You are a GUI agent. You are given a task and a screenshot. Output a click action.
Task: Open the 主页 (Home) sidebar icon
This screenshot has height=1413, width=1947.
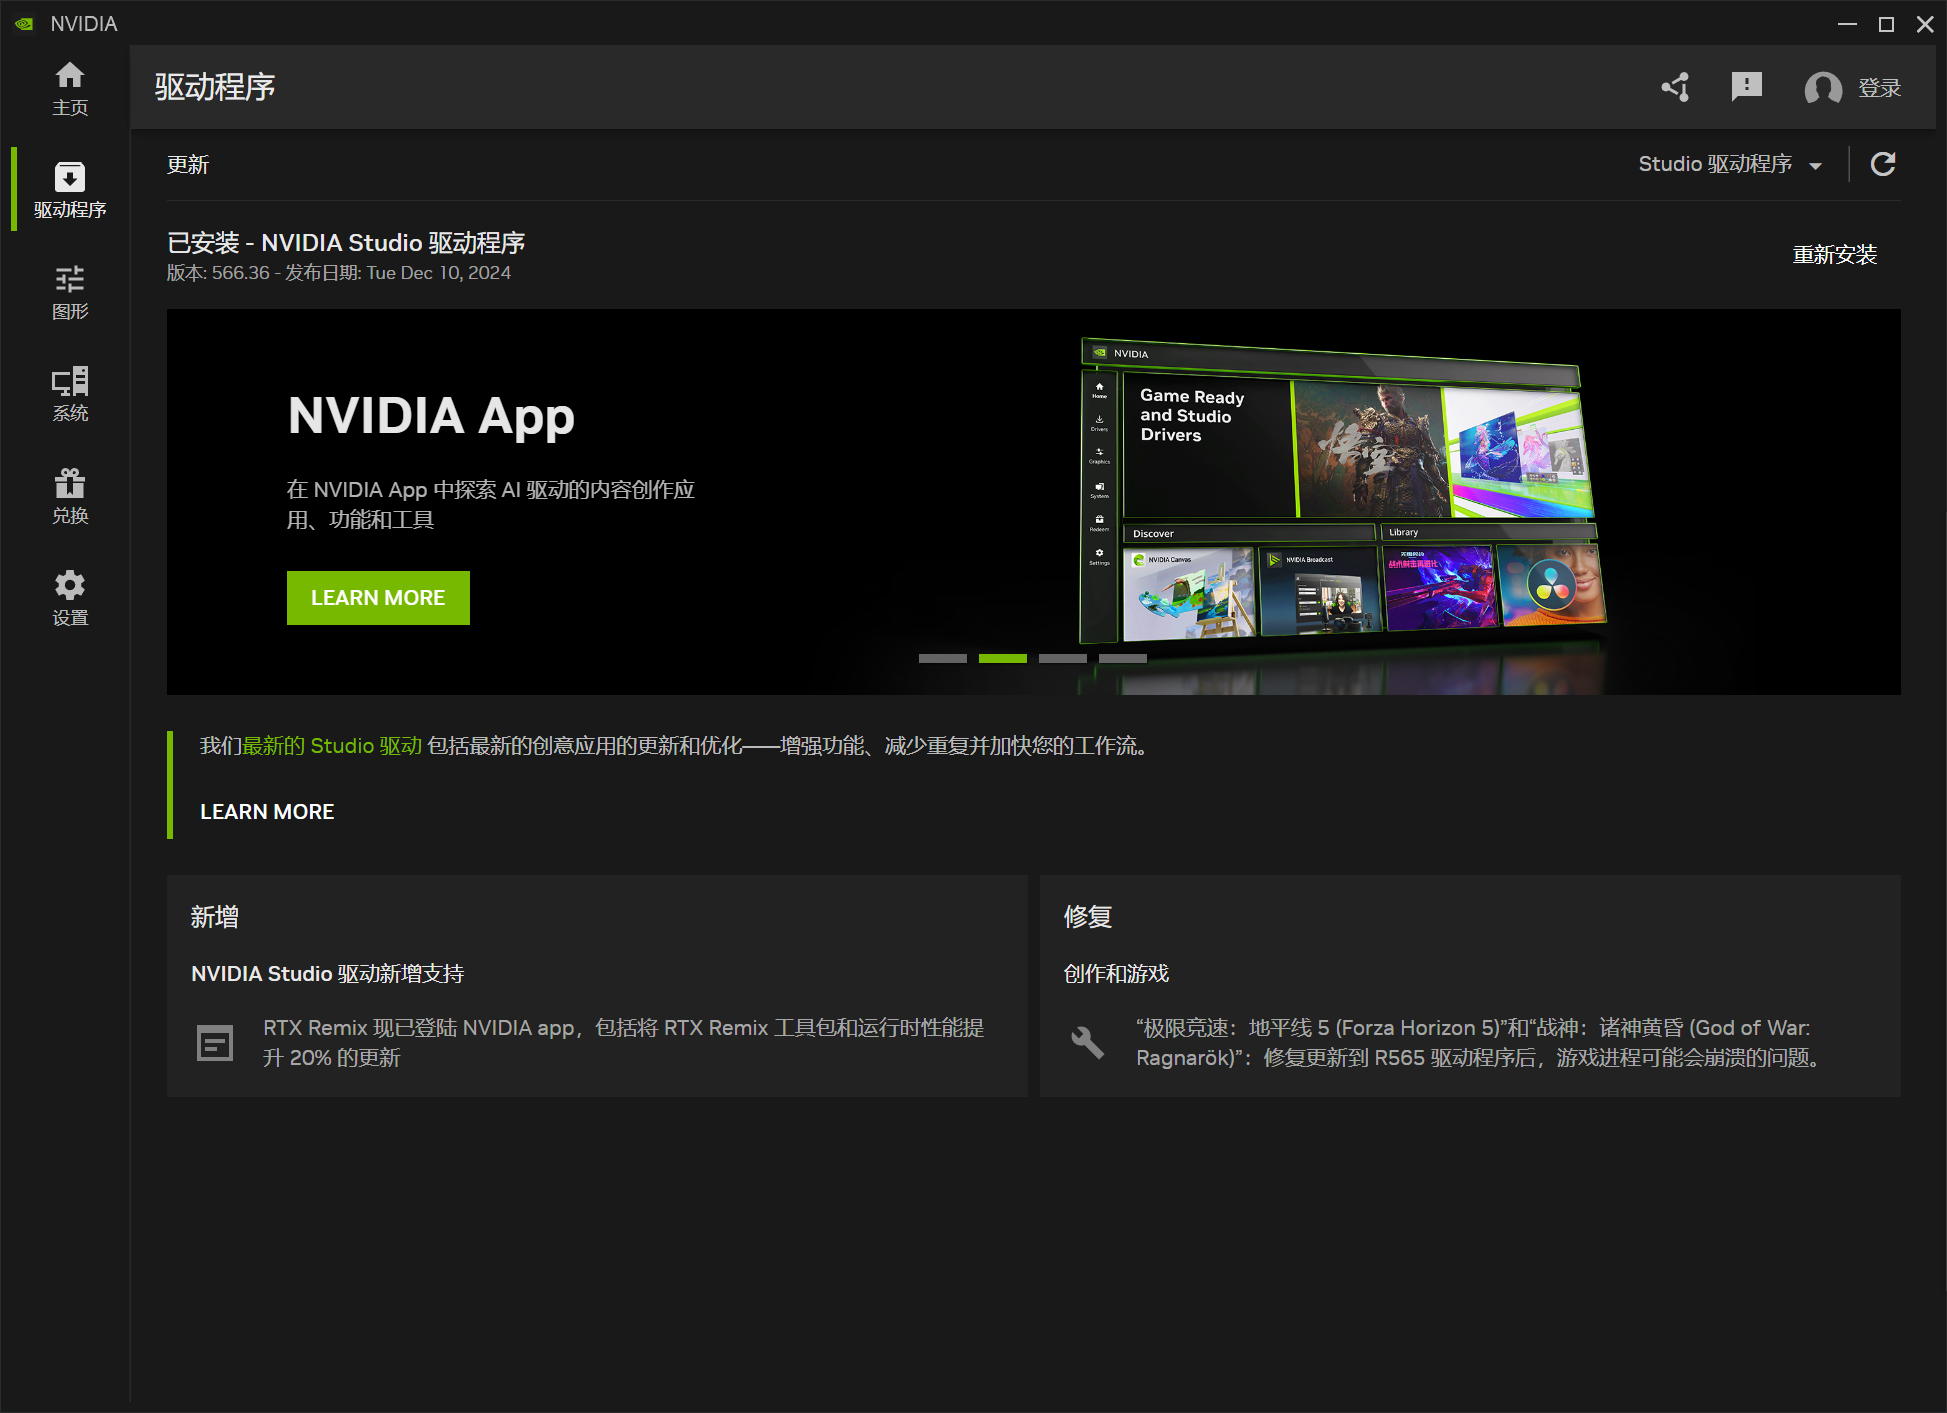69,88
